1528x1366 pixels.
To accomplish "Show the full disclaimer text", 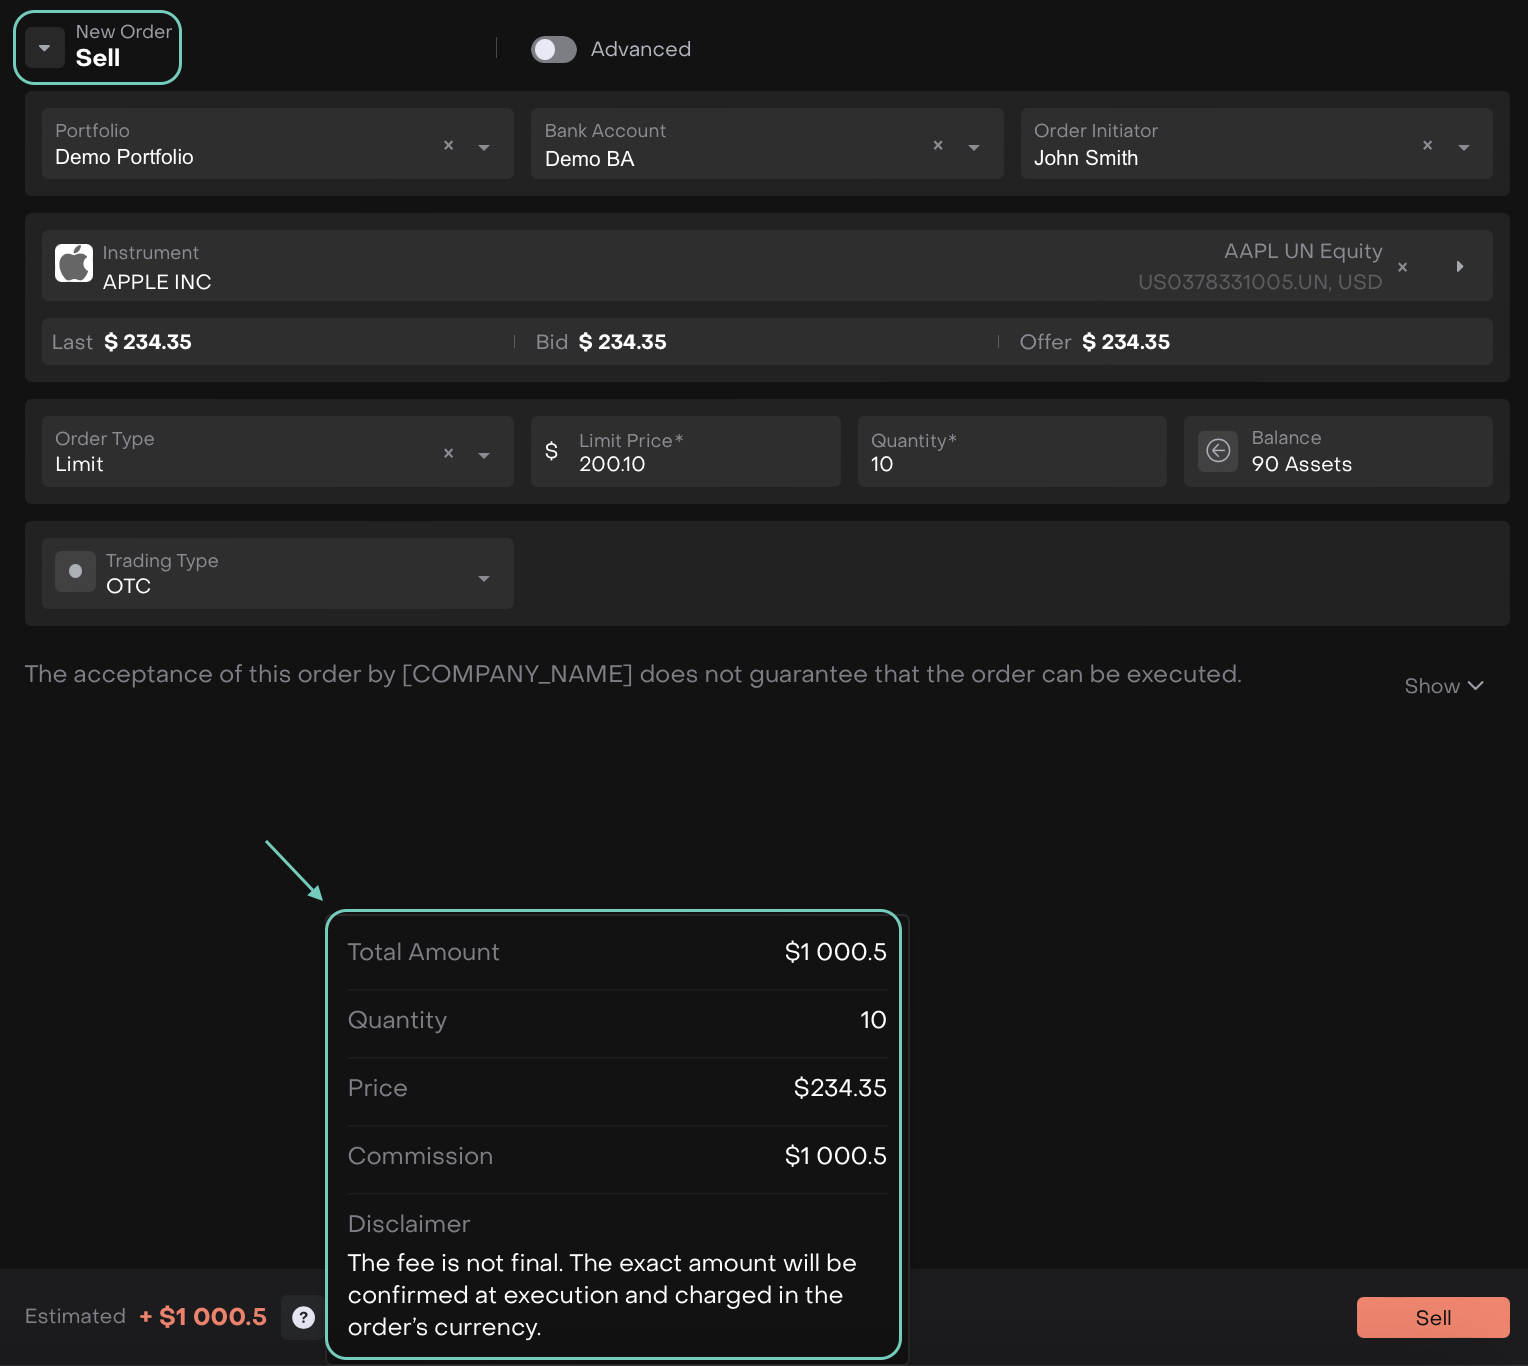I will pos(1443,686).
